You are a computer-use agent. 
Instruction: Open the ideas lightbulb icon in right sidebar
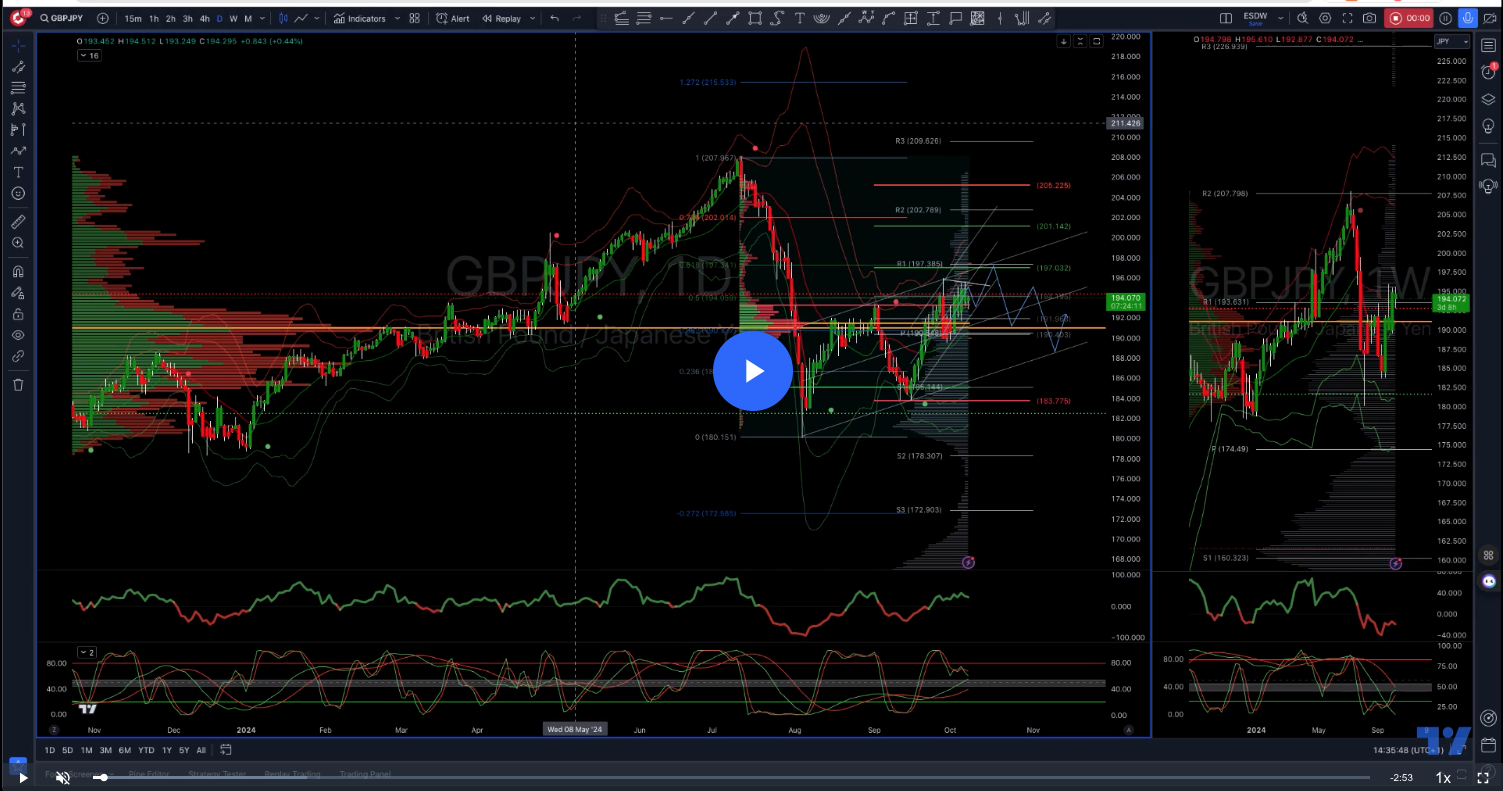point(1488,126)
